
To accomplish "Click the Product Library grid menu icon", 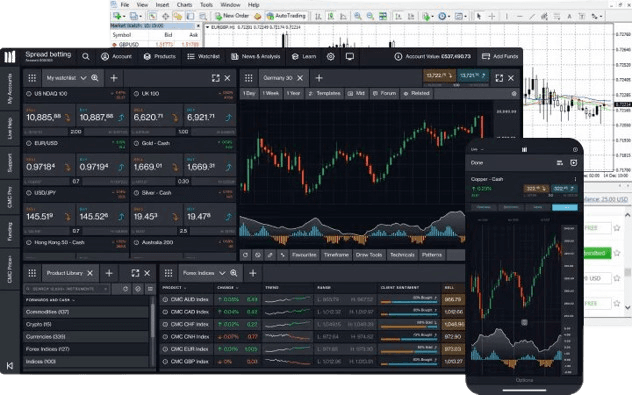I will 32,273.
